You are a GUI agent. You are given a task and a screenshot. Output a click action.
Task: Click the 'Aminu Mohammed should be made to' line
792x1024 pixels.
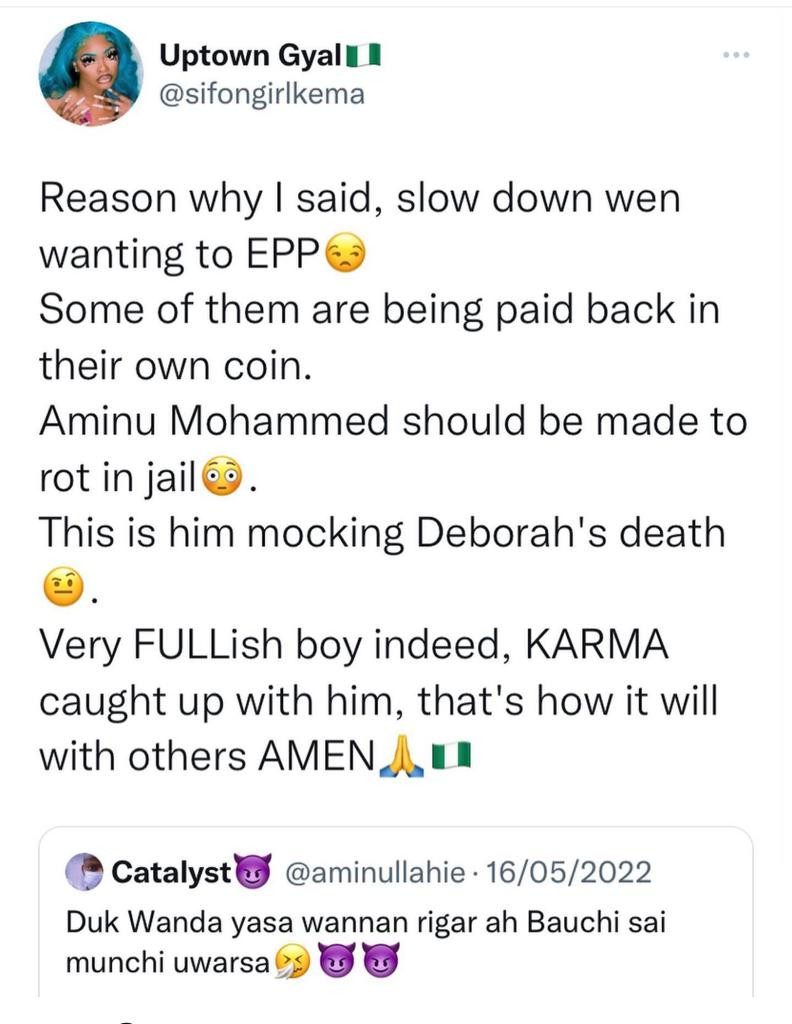(x=393, y=422)
